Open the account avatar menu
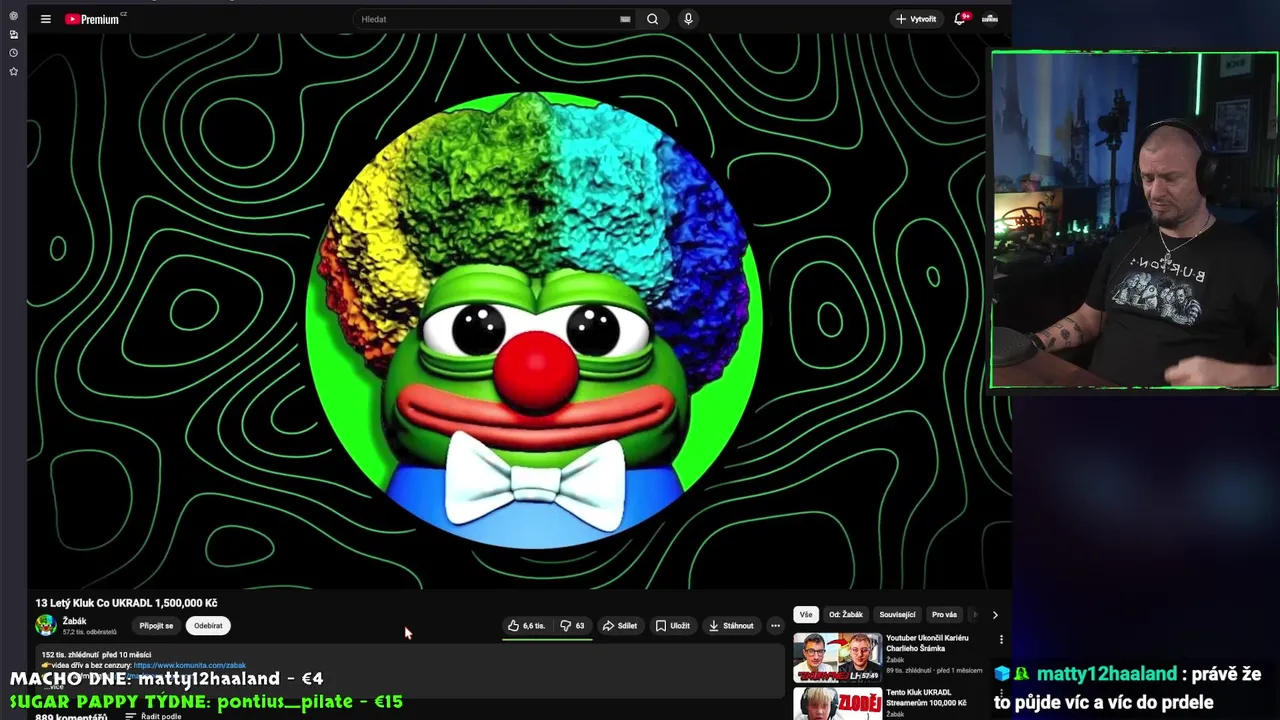The height and width of the screenshot is (720, 1280). point(990,19)
